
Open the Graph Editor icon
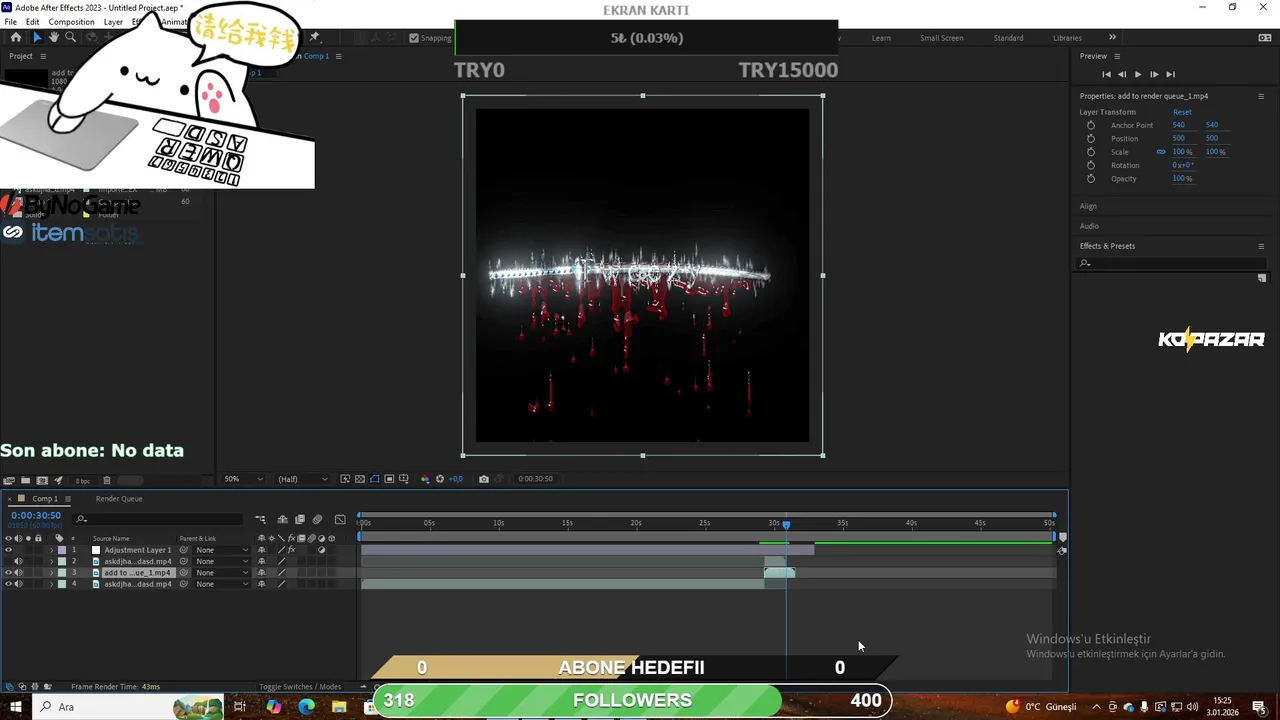point(340,520)
